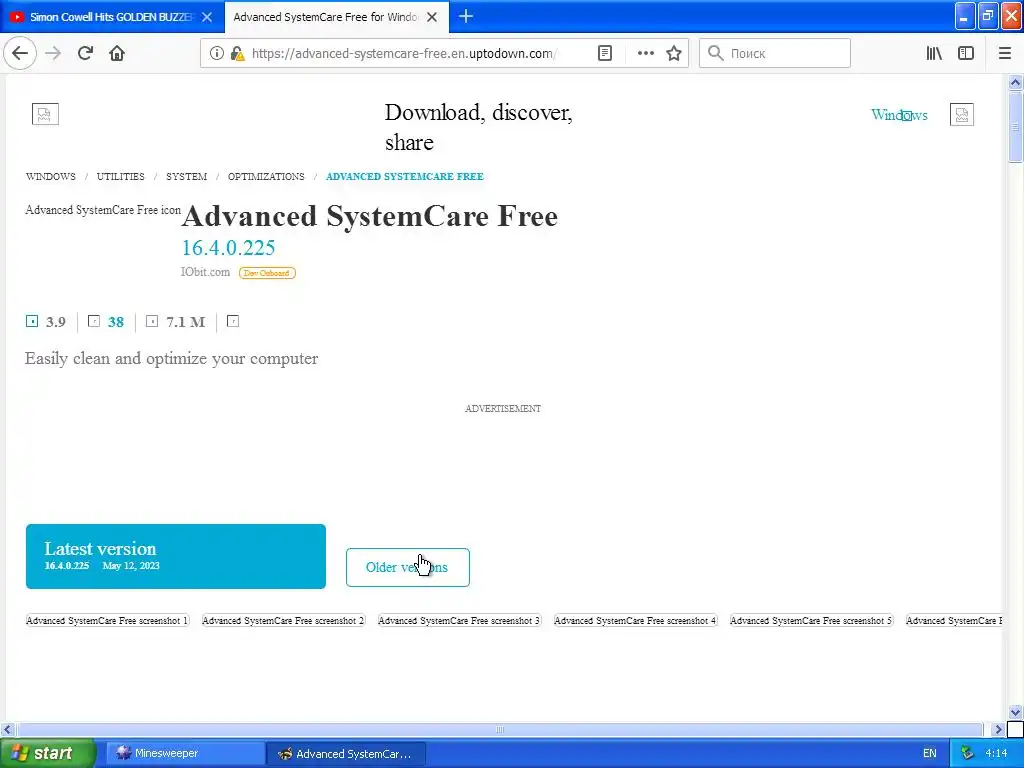Image resolution: width=1024 pixels, height=768 pixels.
Task: Open Advanced SystemCare Free screenshot 2
Action: (x=283, y=620)
